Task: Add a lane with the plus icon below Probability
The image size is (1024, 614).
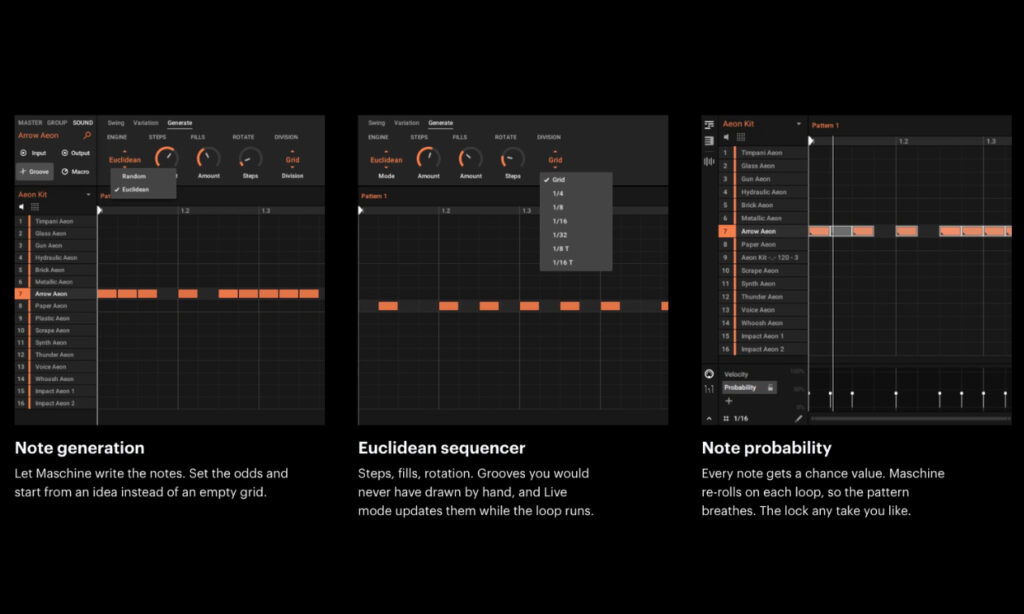Action: tap(729, 401)
